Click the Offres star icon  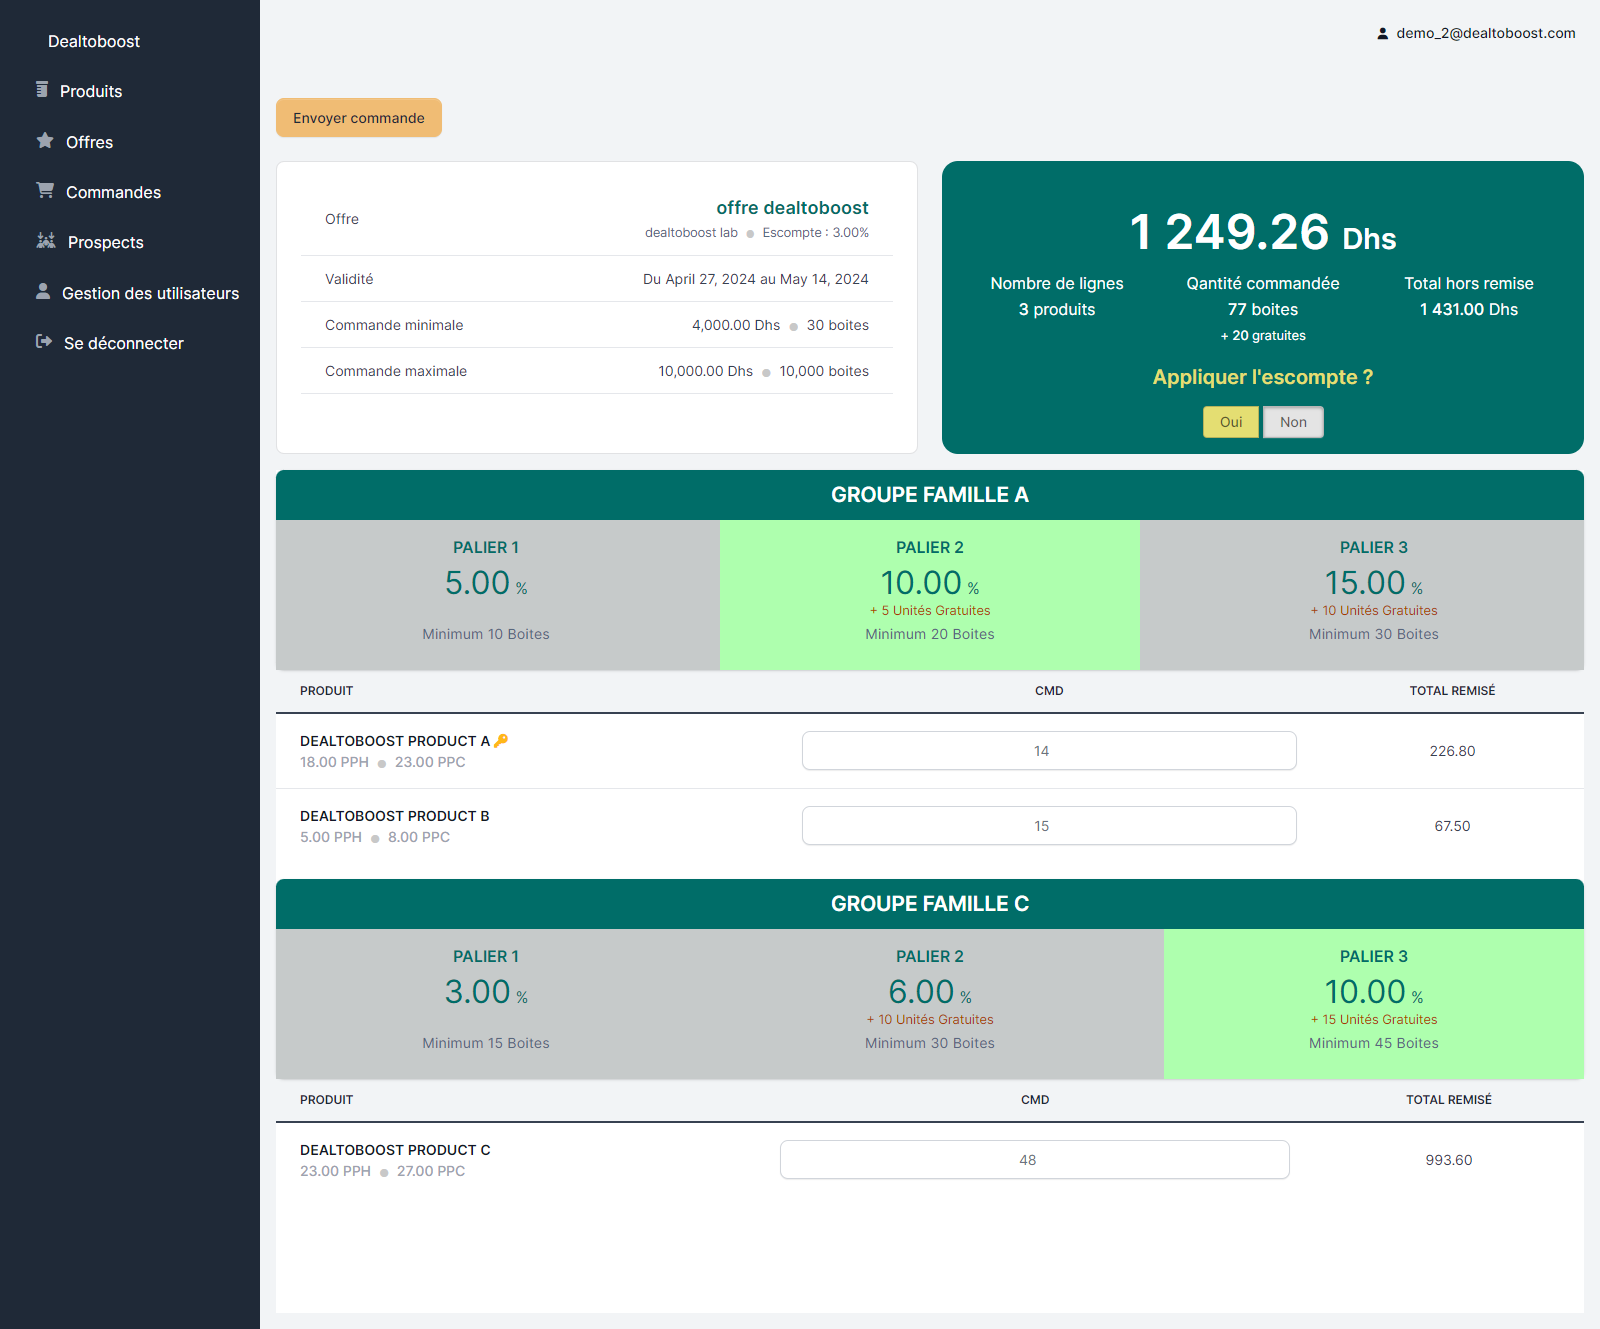tap(45, 141)
